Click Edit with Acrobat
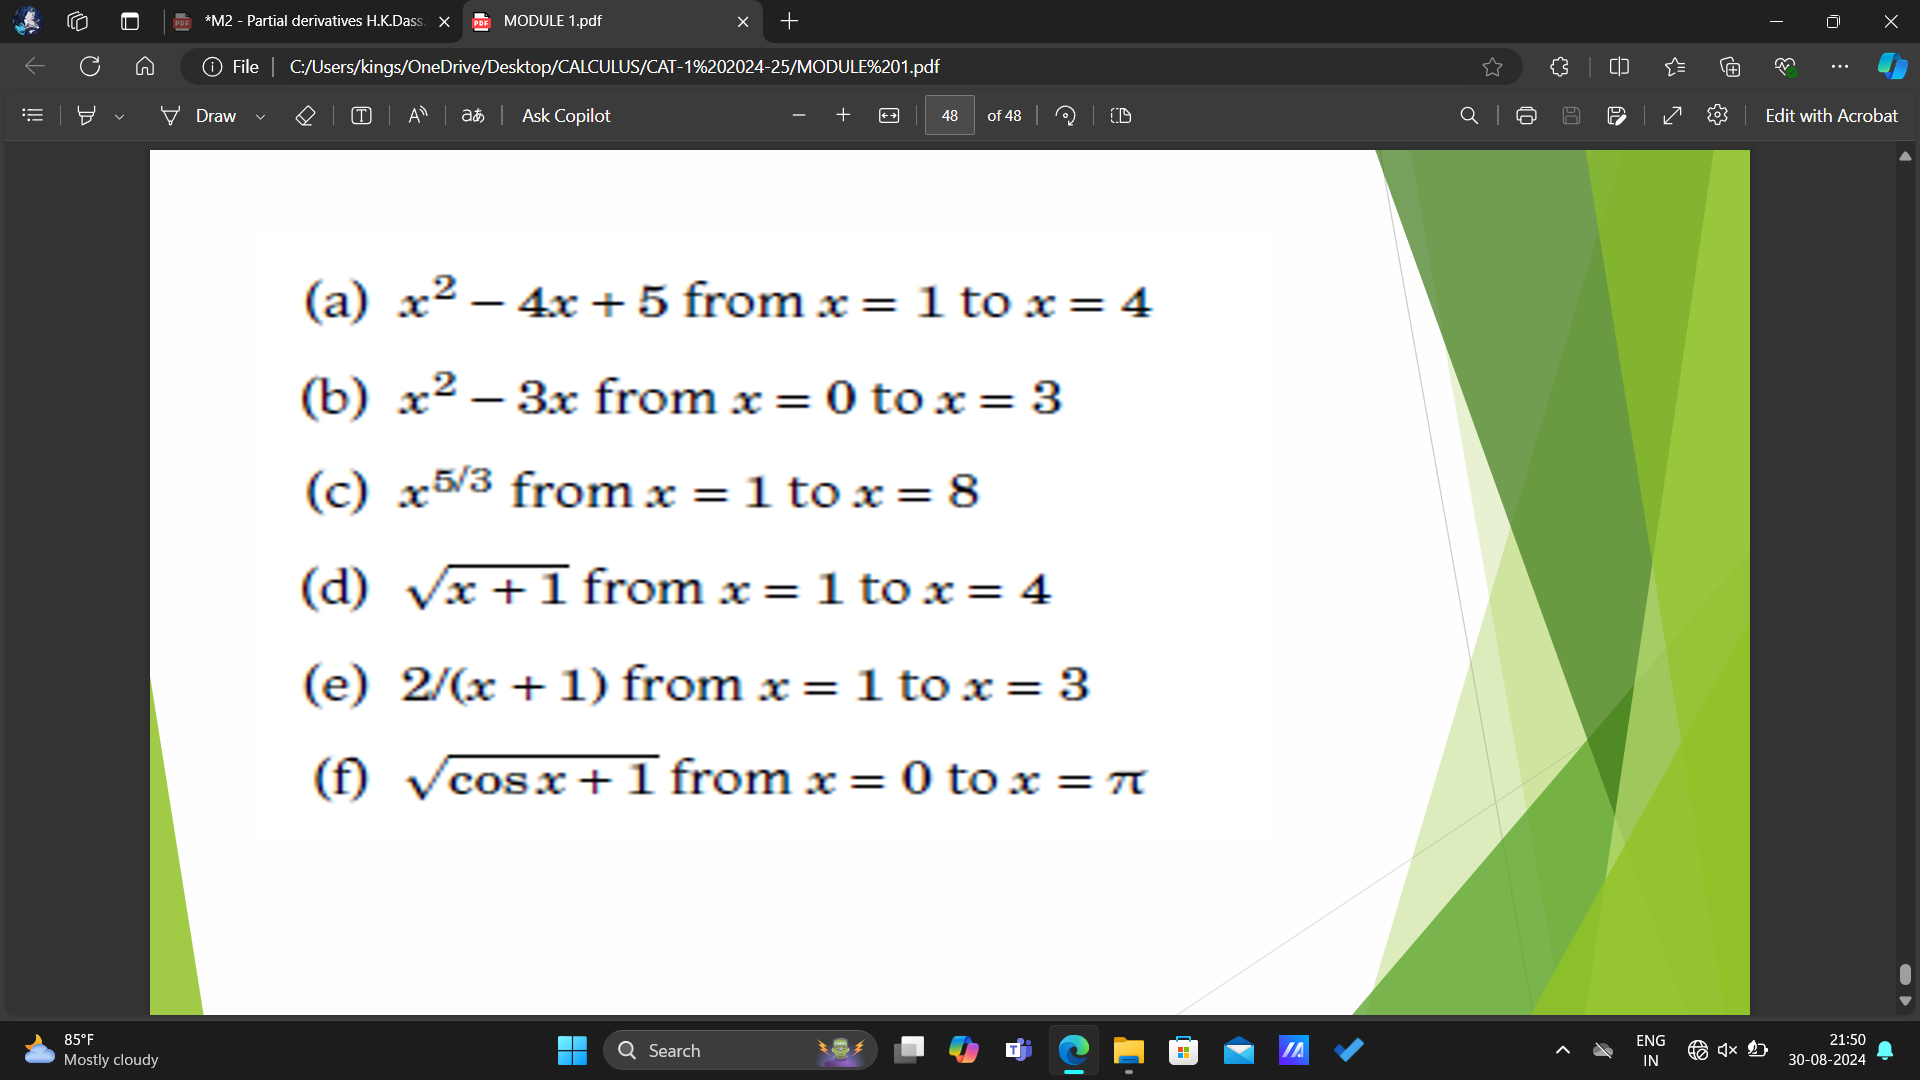 1831,116
